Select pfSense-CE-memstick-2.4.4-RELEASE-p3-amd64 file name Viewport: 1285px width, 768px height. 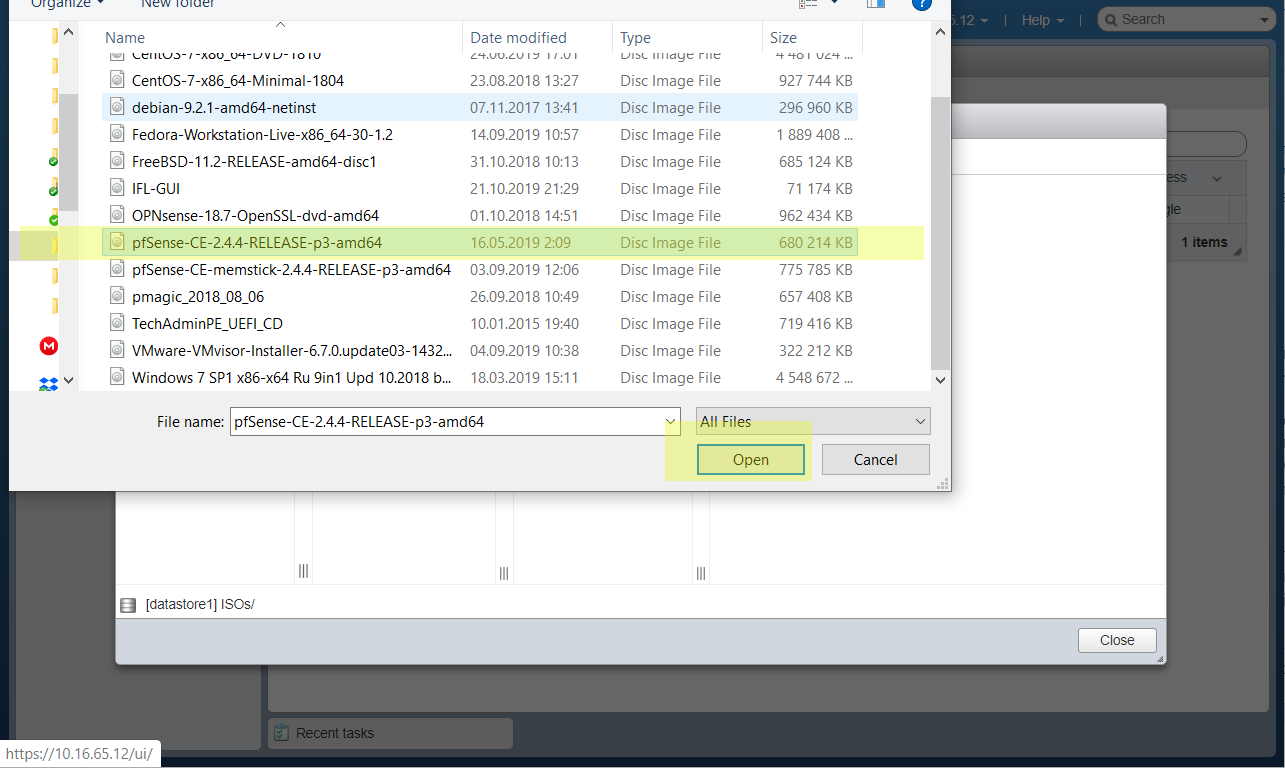point(291,269)
